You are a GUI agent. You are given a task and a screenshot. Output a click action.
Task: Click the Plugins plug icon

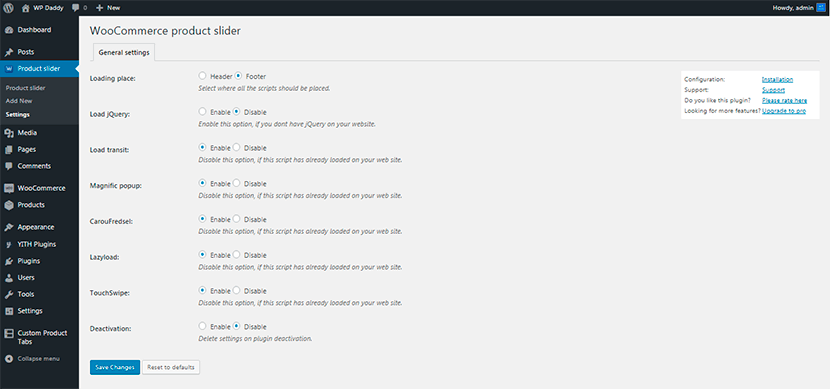(x=9, y=261)
